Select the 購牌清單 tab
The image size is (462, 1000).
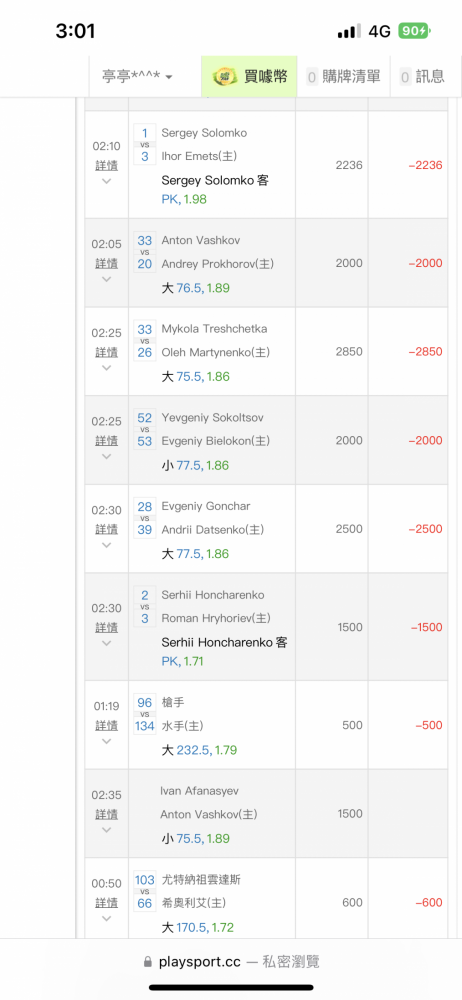[343, 77]
